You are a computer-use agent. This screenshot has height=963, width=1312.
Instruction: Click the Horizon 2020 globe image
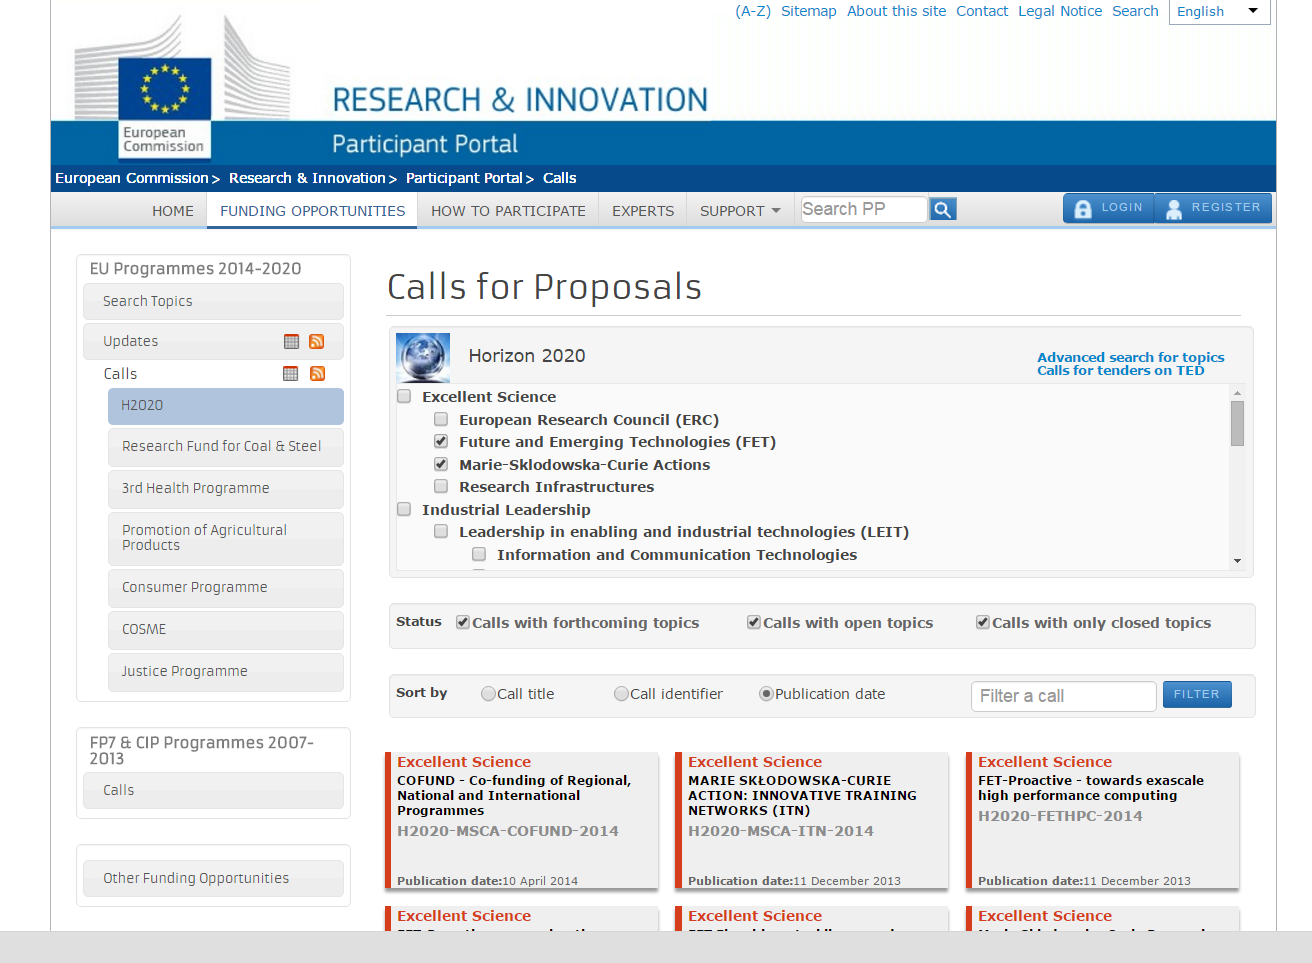tap(423, 358)
